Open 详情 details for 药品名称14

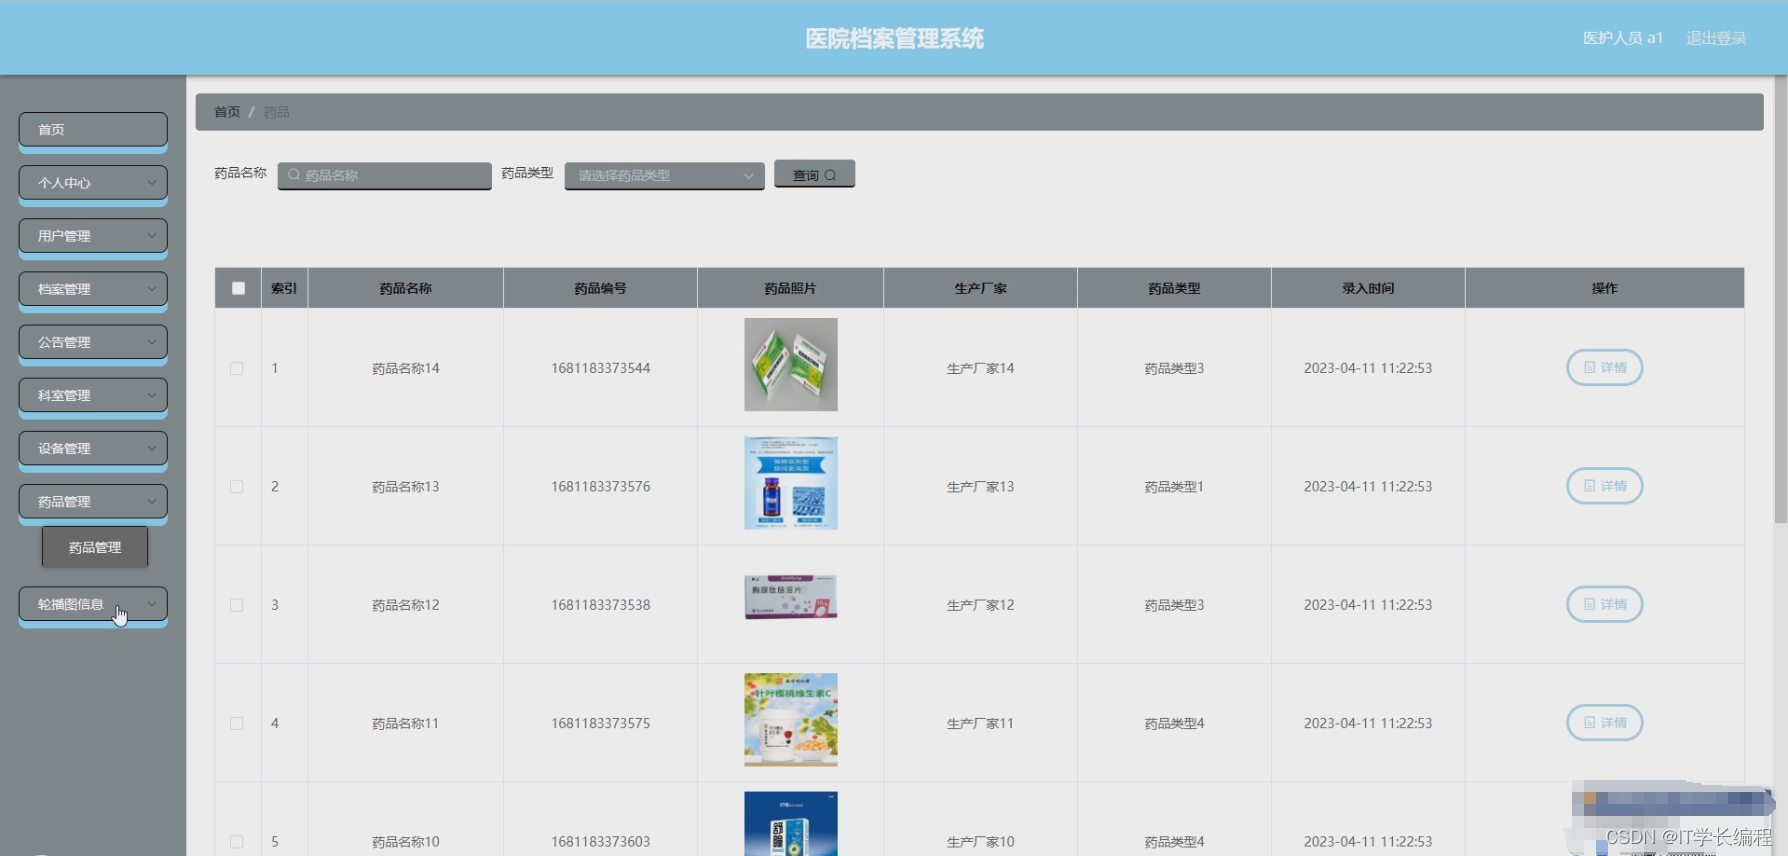point(1604,368)
